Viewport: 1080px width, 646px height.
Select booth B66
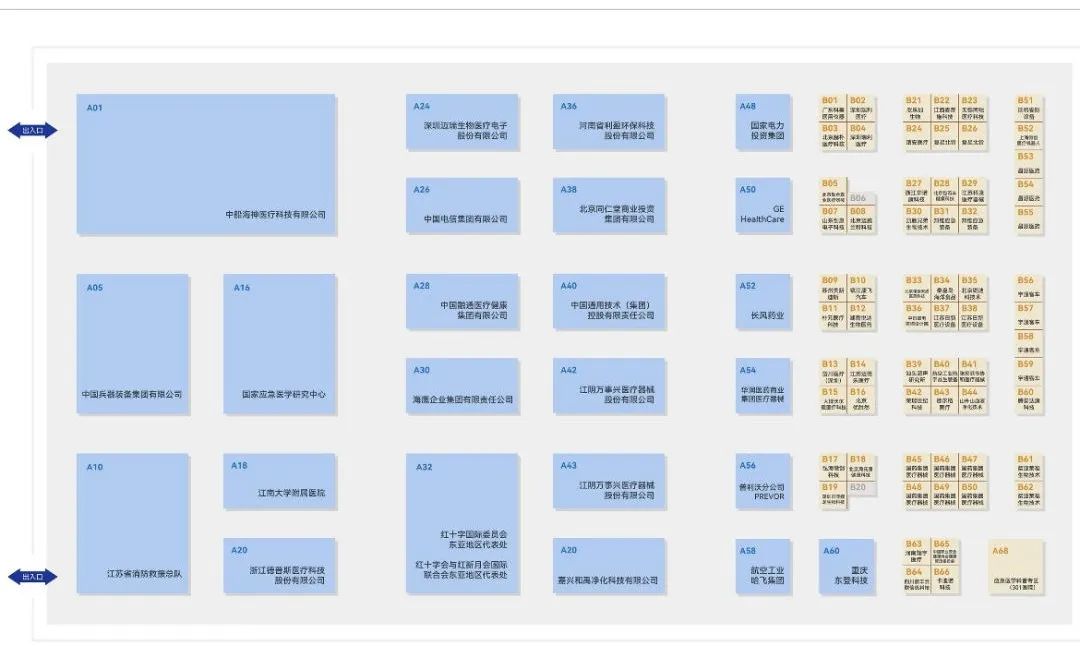[x=945, y=580]
